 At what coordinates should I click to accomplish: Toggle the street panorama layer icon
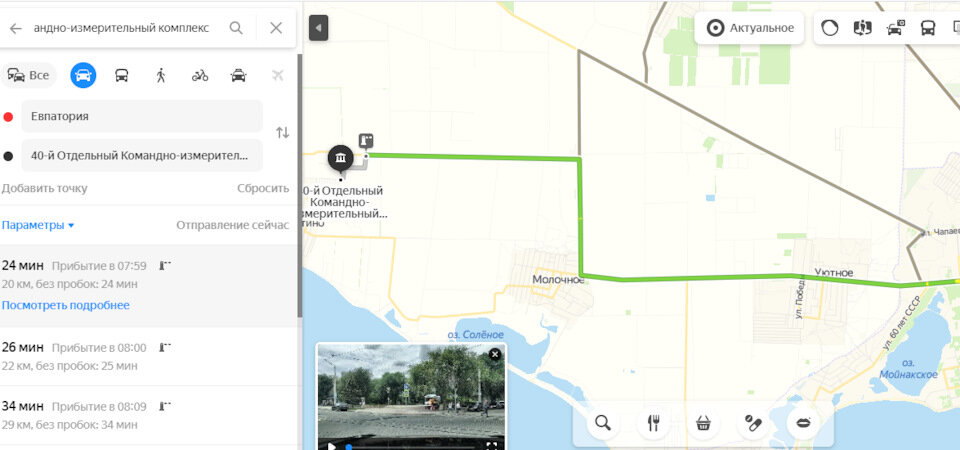[862, 28]
